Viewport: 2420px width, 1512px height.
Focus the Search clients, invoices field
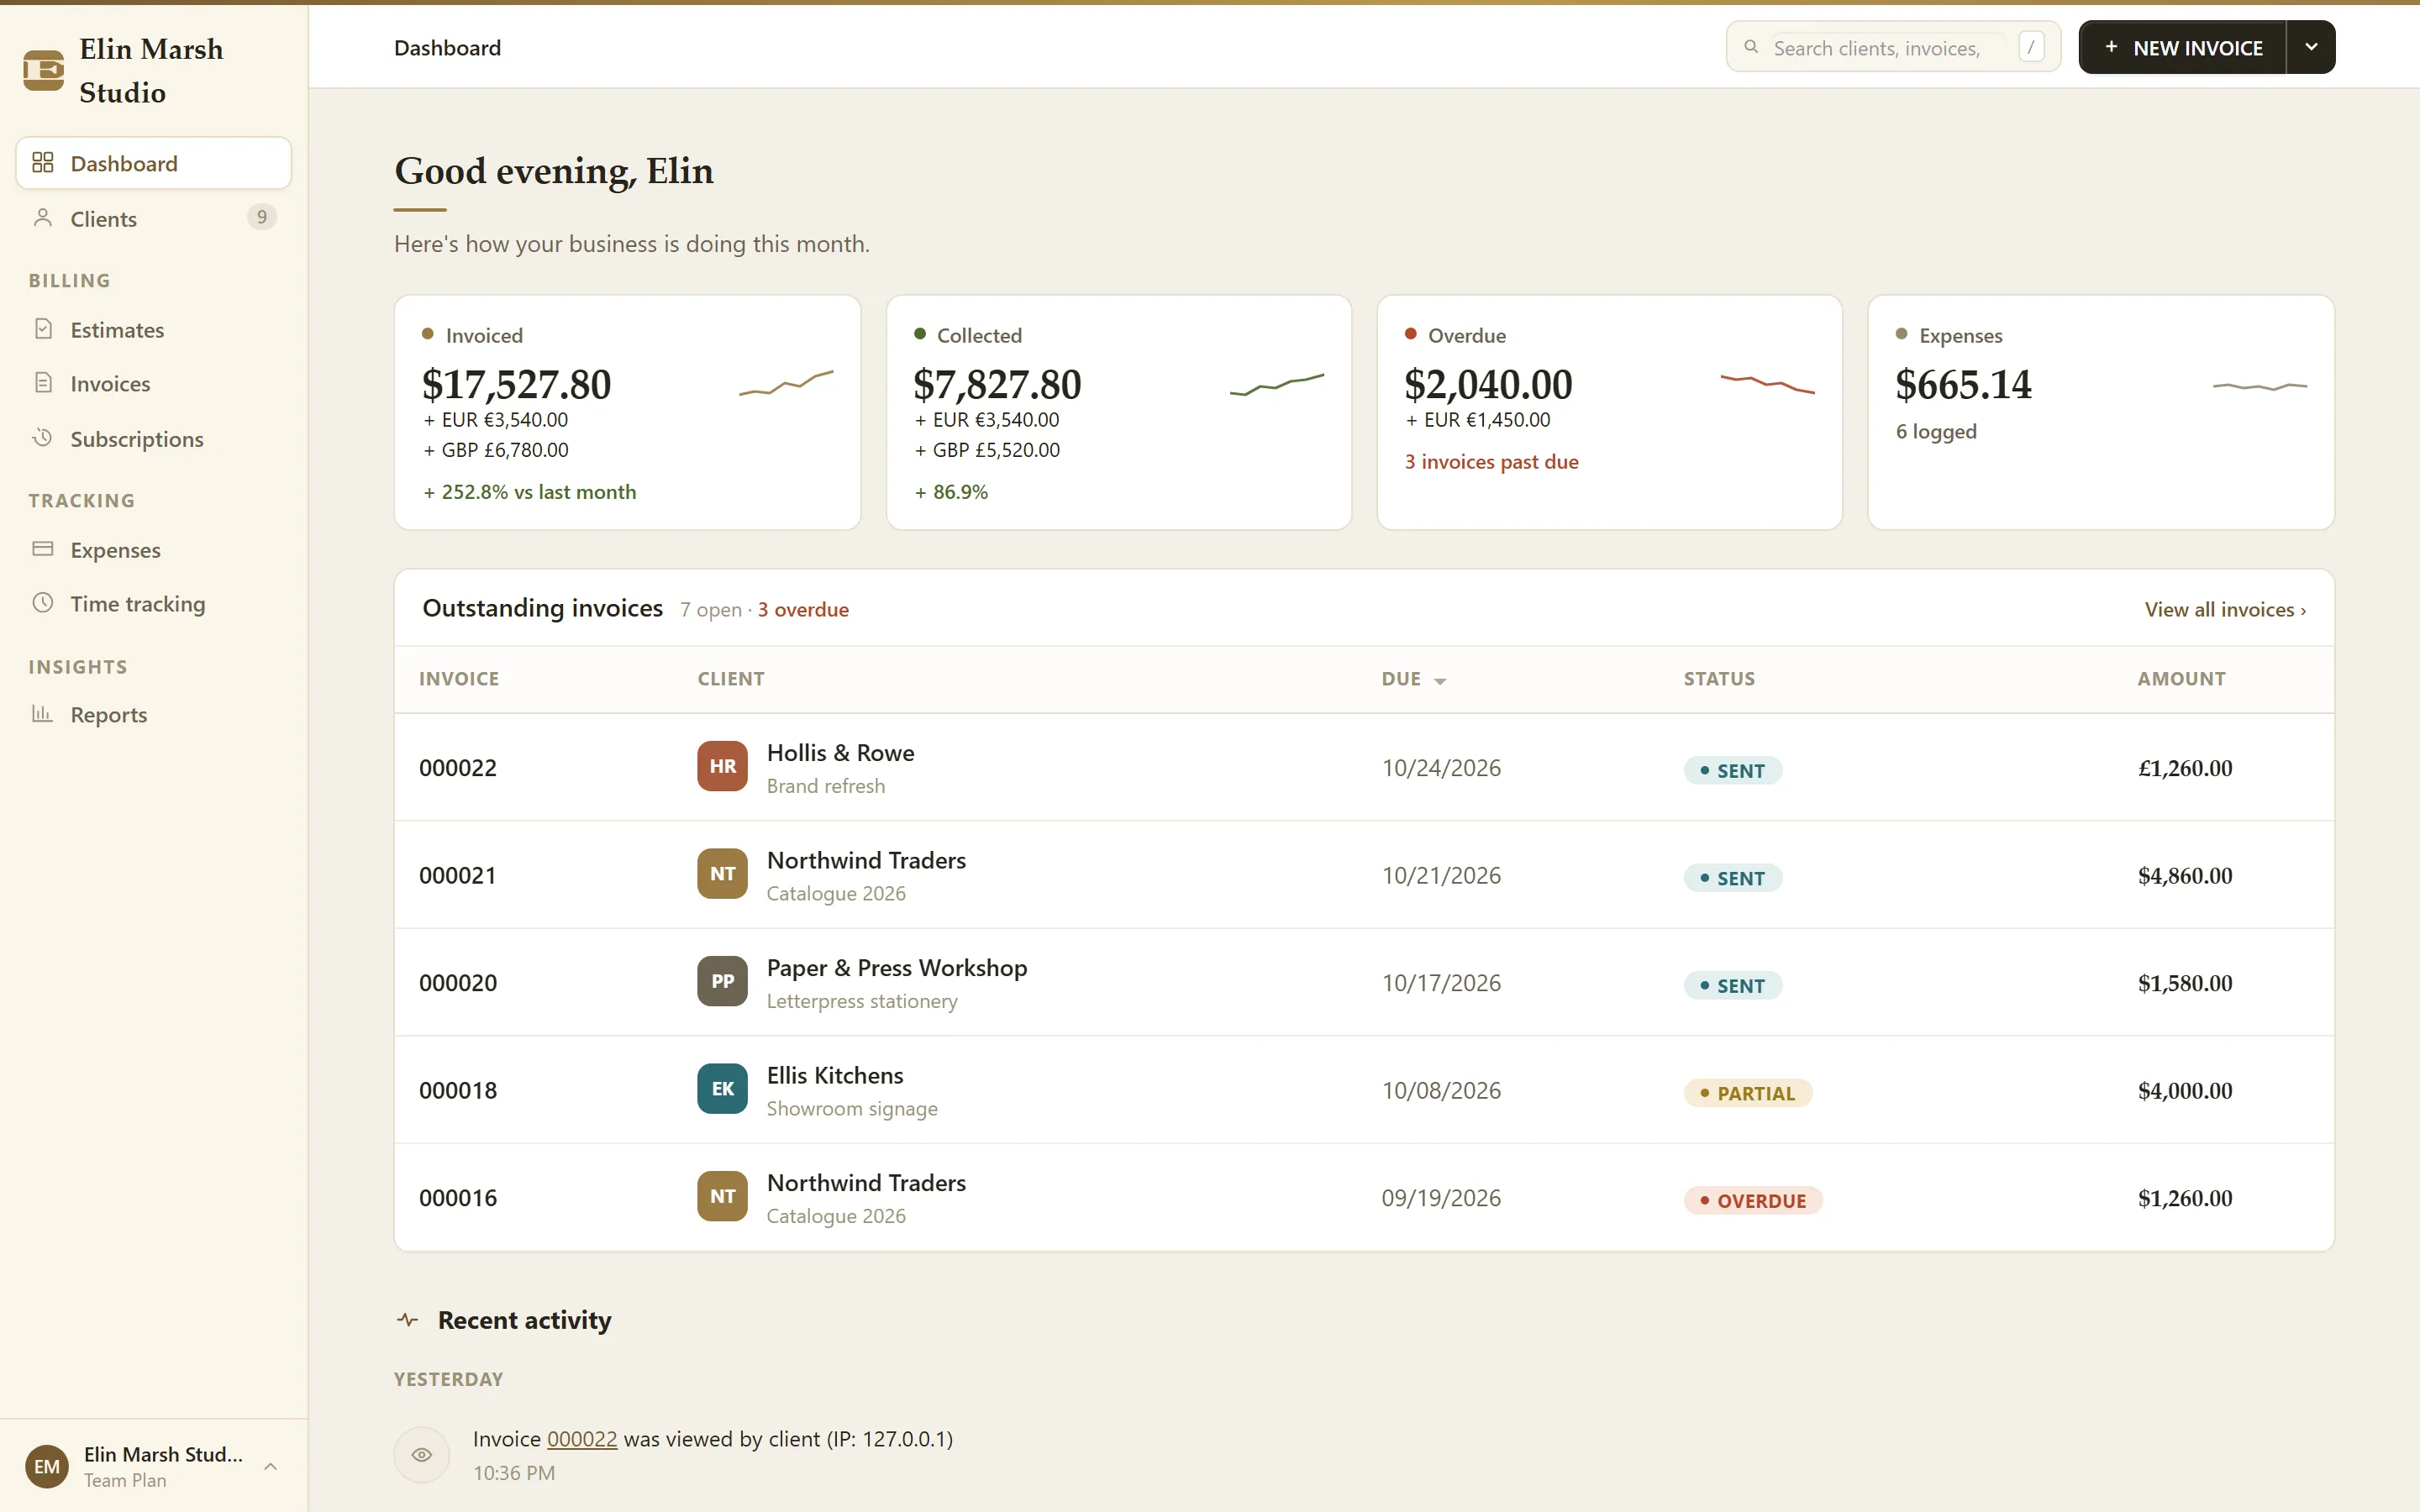pos(1893,47)
